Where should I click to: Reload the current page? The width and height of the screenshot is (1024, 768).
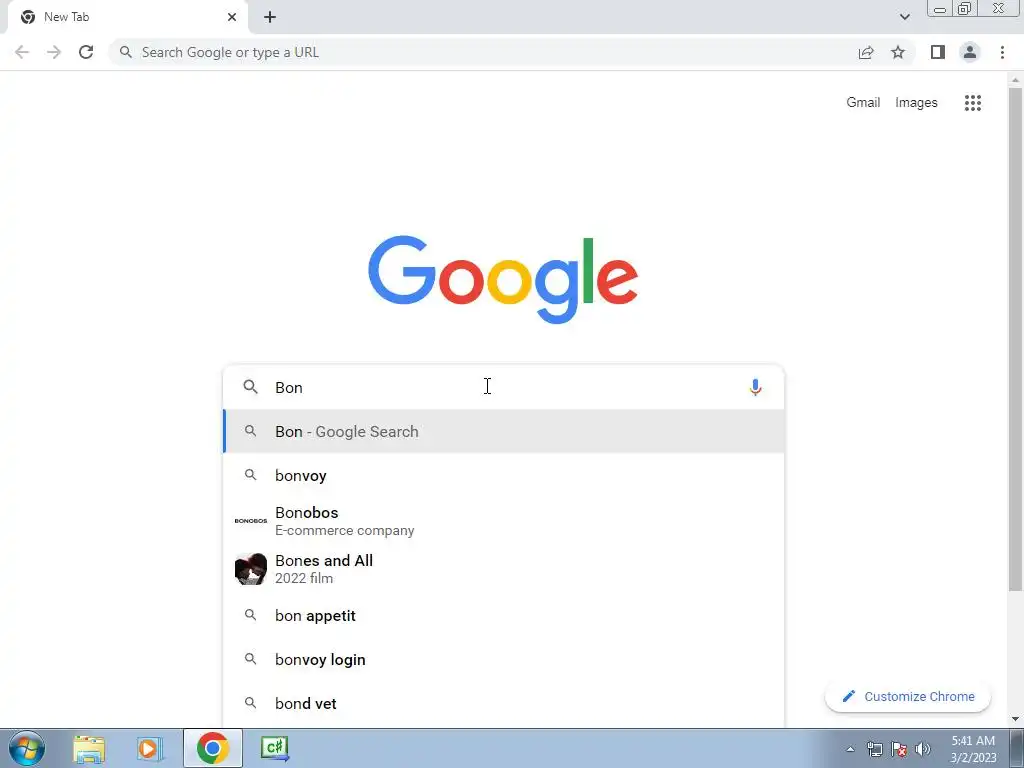86,52
